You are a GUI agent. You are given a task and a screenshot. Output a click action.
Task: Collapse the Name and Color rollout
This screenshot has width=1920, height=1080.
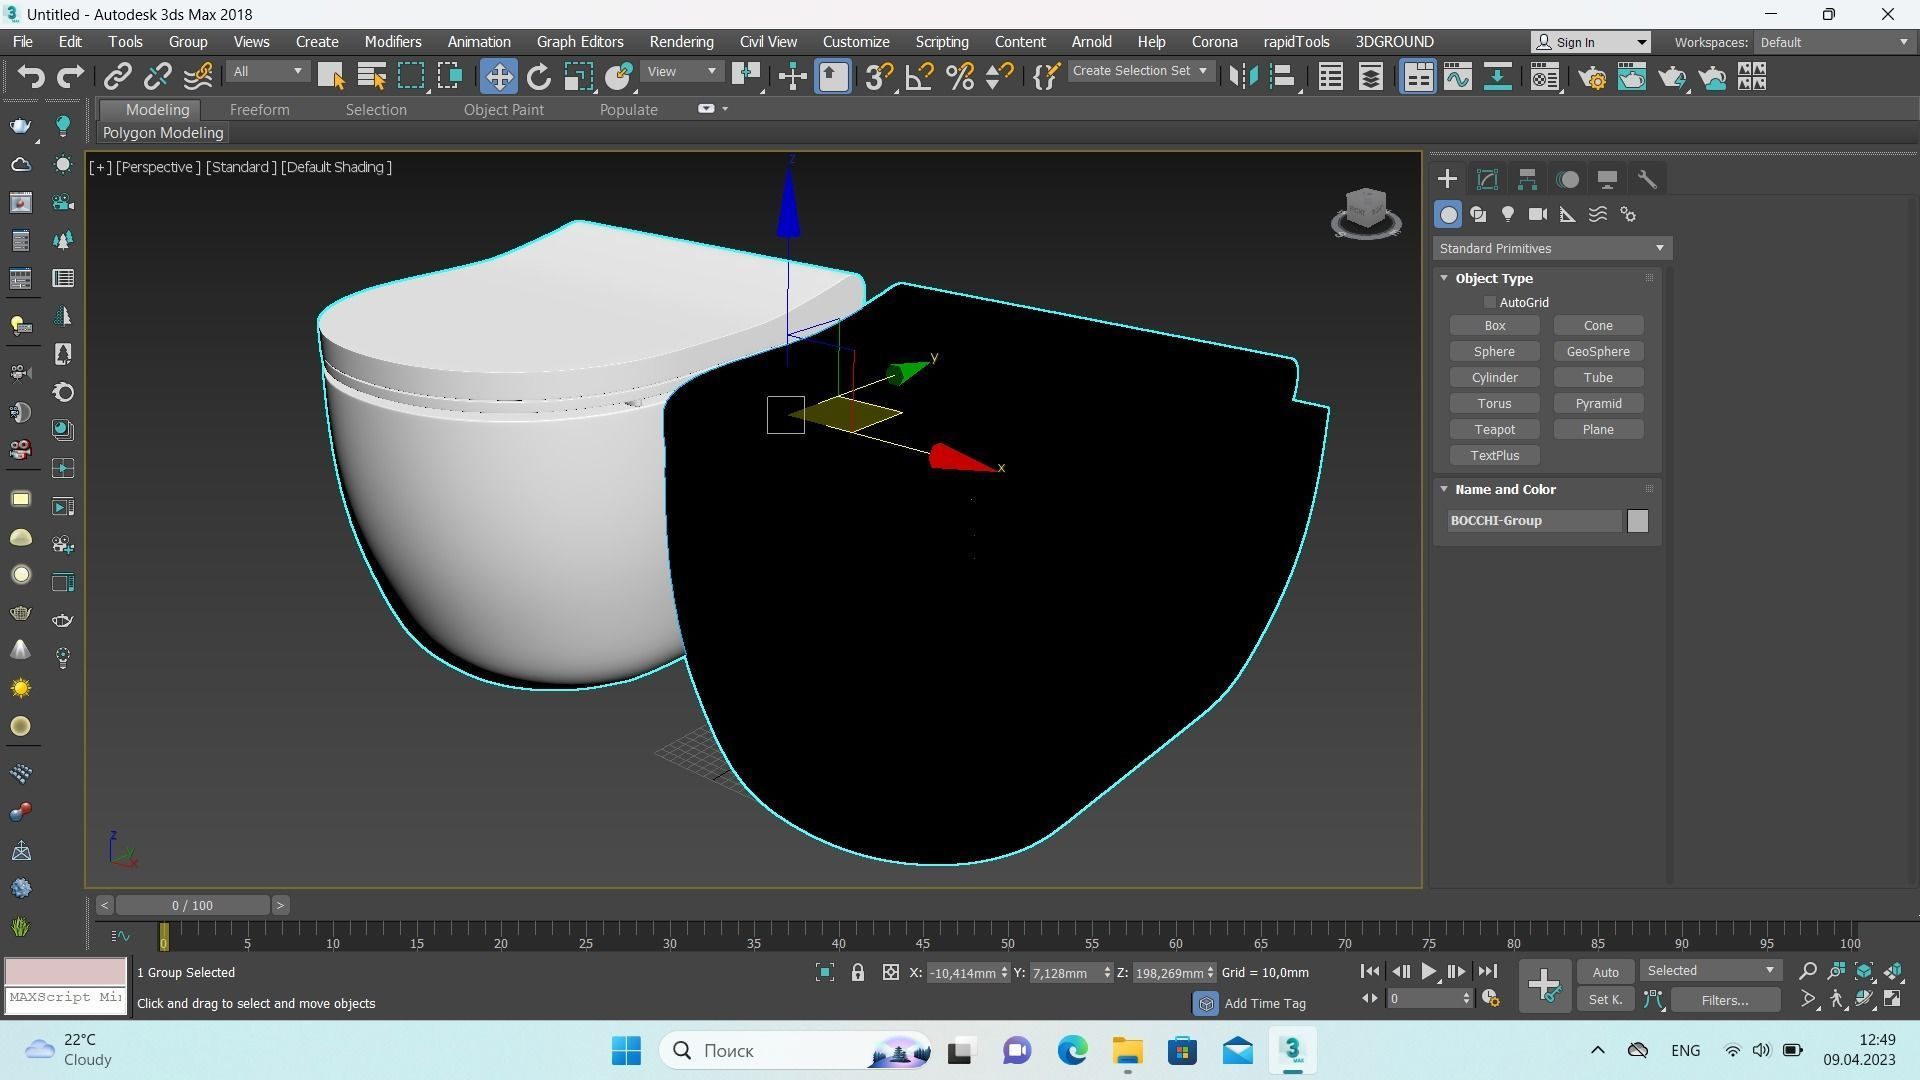click(1444, 489)
